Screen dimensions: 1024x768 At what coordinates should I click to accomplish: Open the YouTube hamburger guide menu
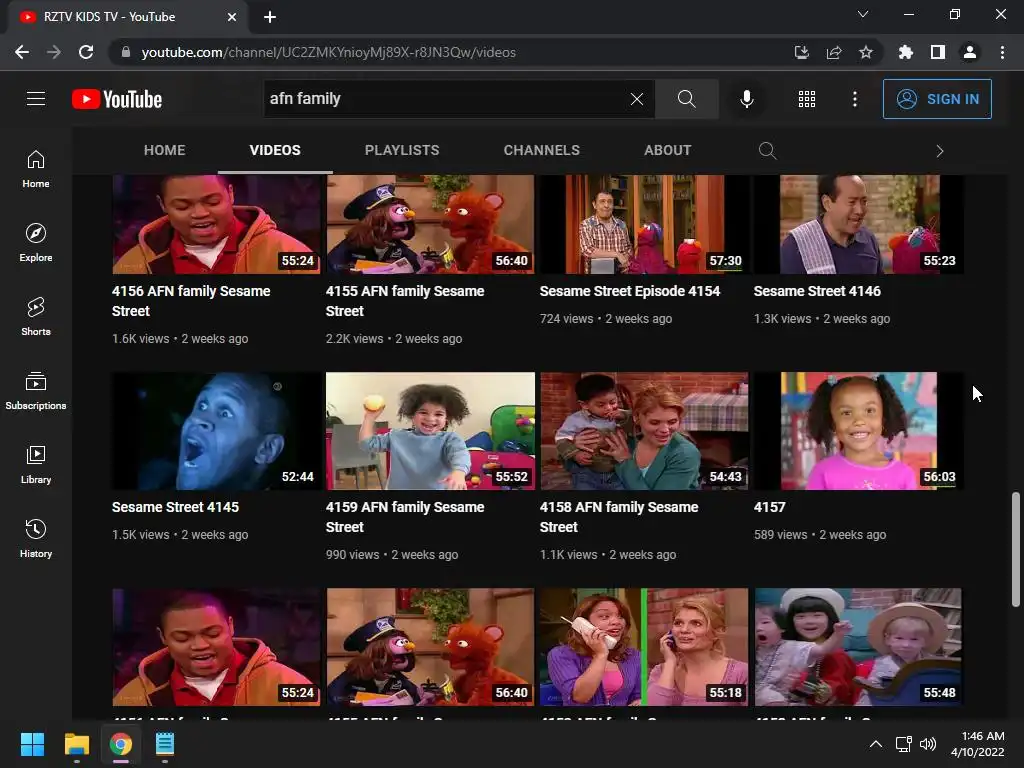tap(36, 99)
